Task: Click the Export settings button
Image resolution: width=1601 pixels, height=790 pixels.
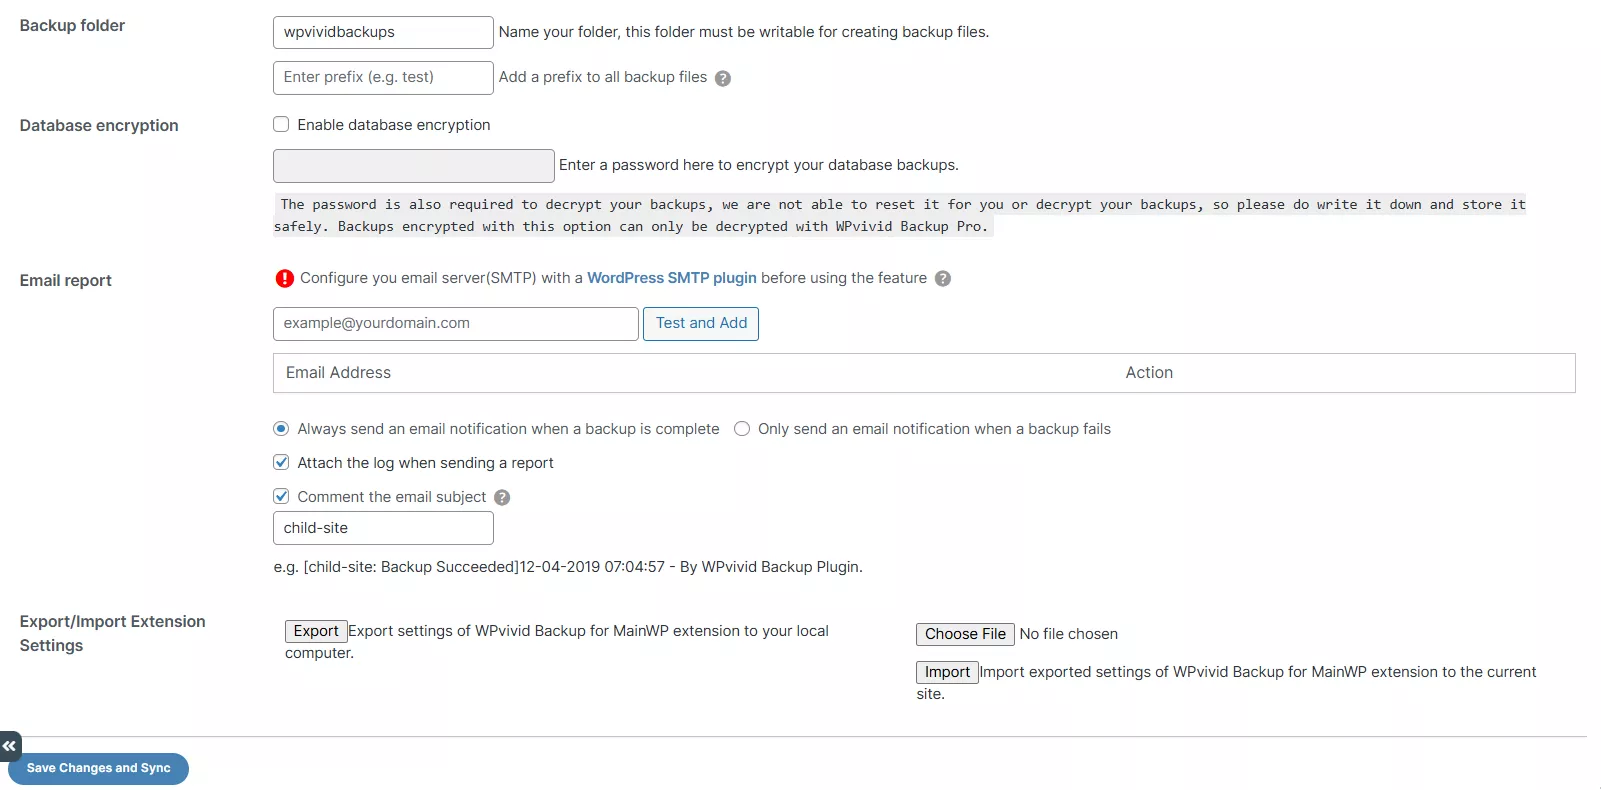Action: [x=316, y=631]
